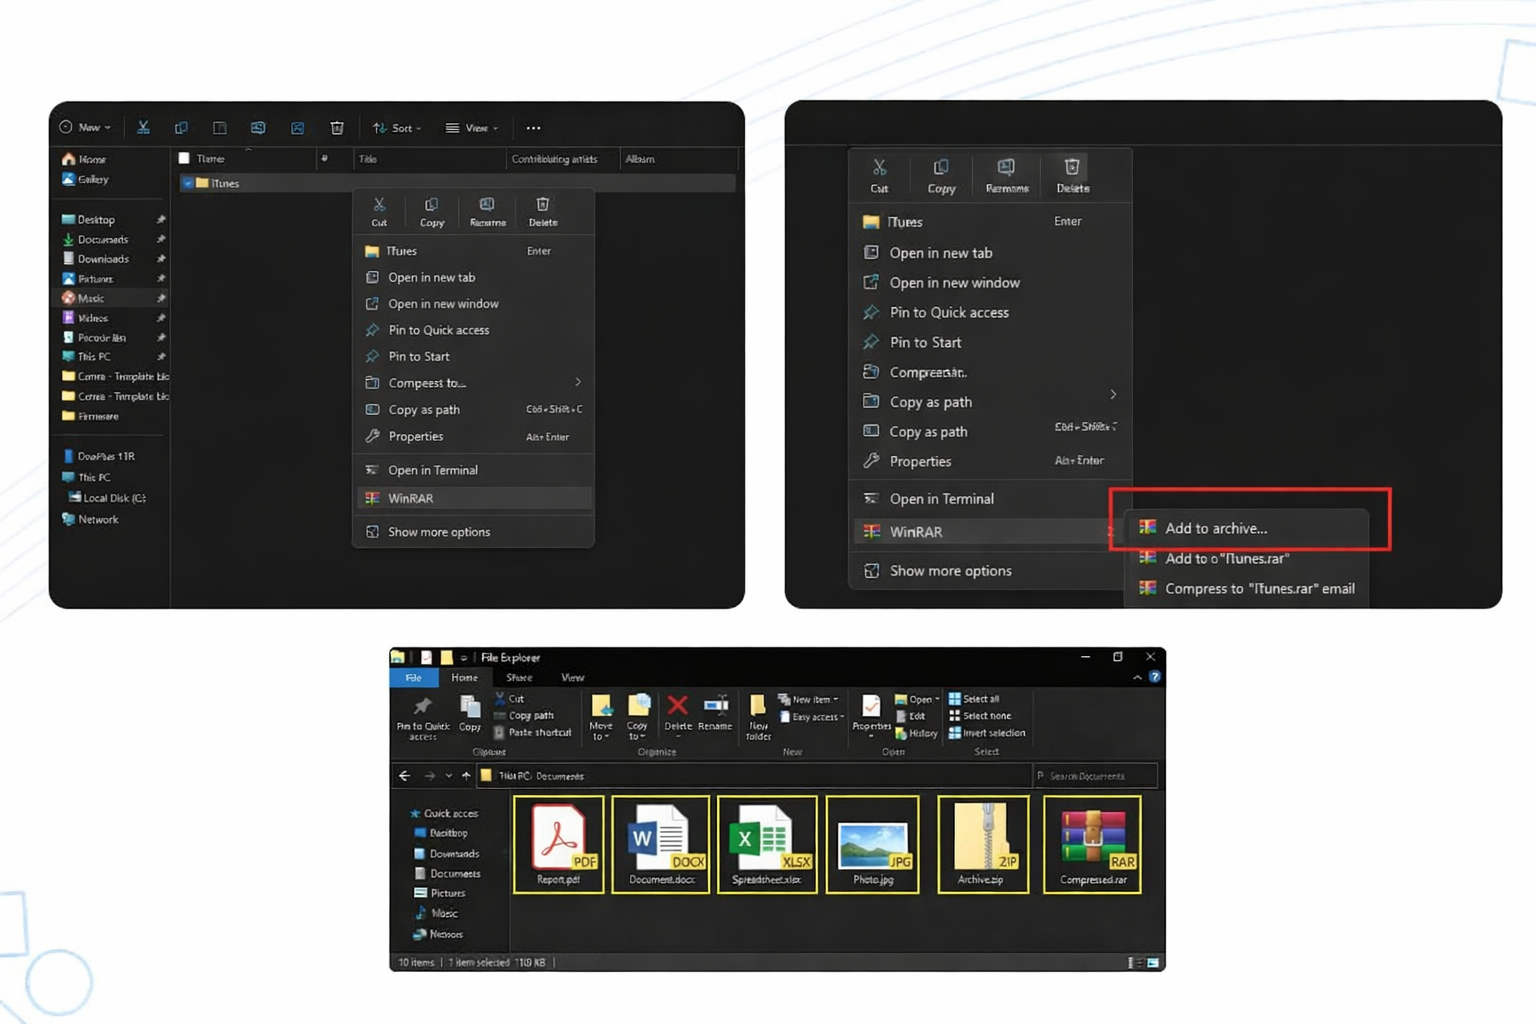This screenshot has height=1024, width=1536.
Task: Open the Sort dropdown in the toolbar
Action: click(x=397, y=128)
